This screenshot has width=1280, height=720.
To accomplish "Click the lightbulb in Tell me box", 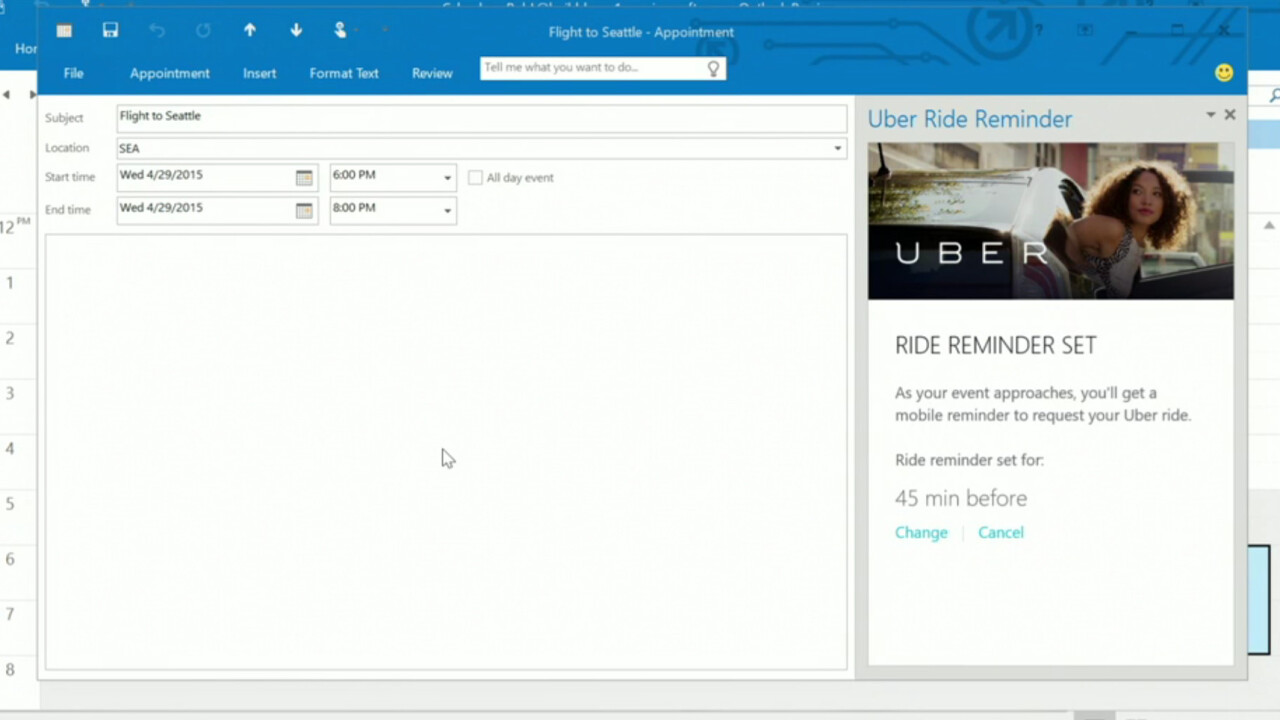I will pyautogui.click(x=713, y=68).
